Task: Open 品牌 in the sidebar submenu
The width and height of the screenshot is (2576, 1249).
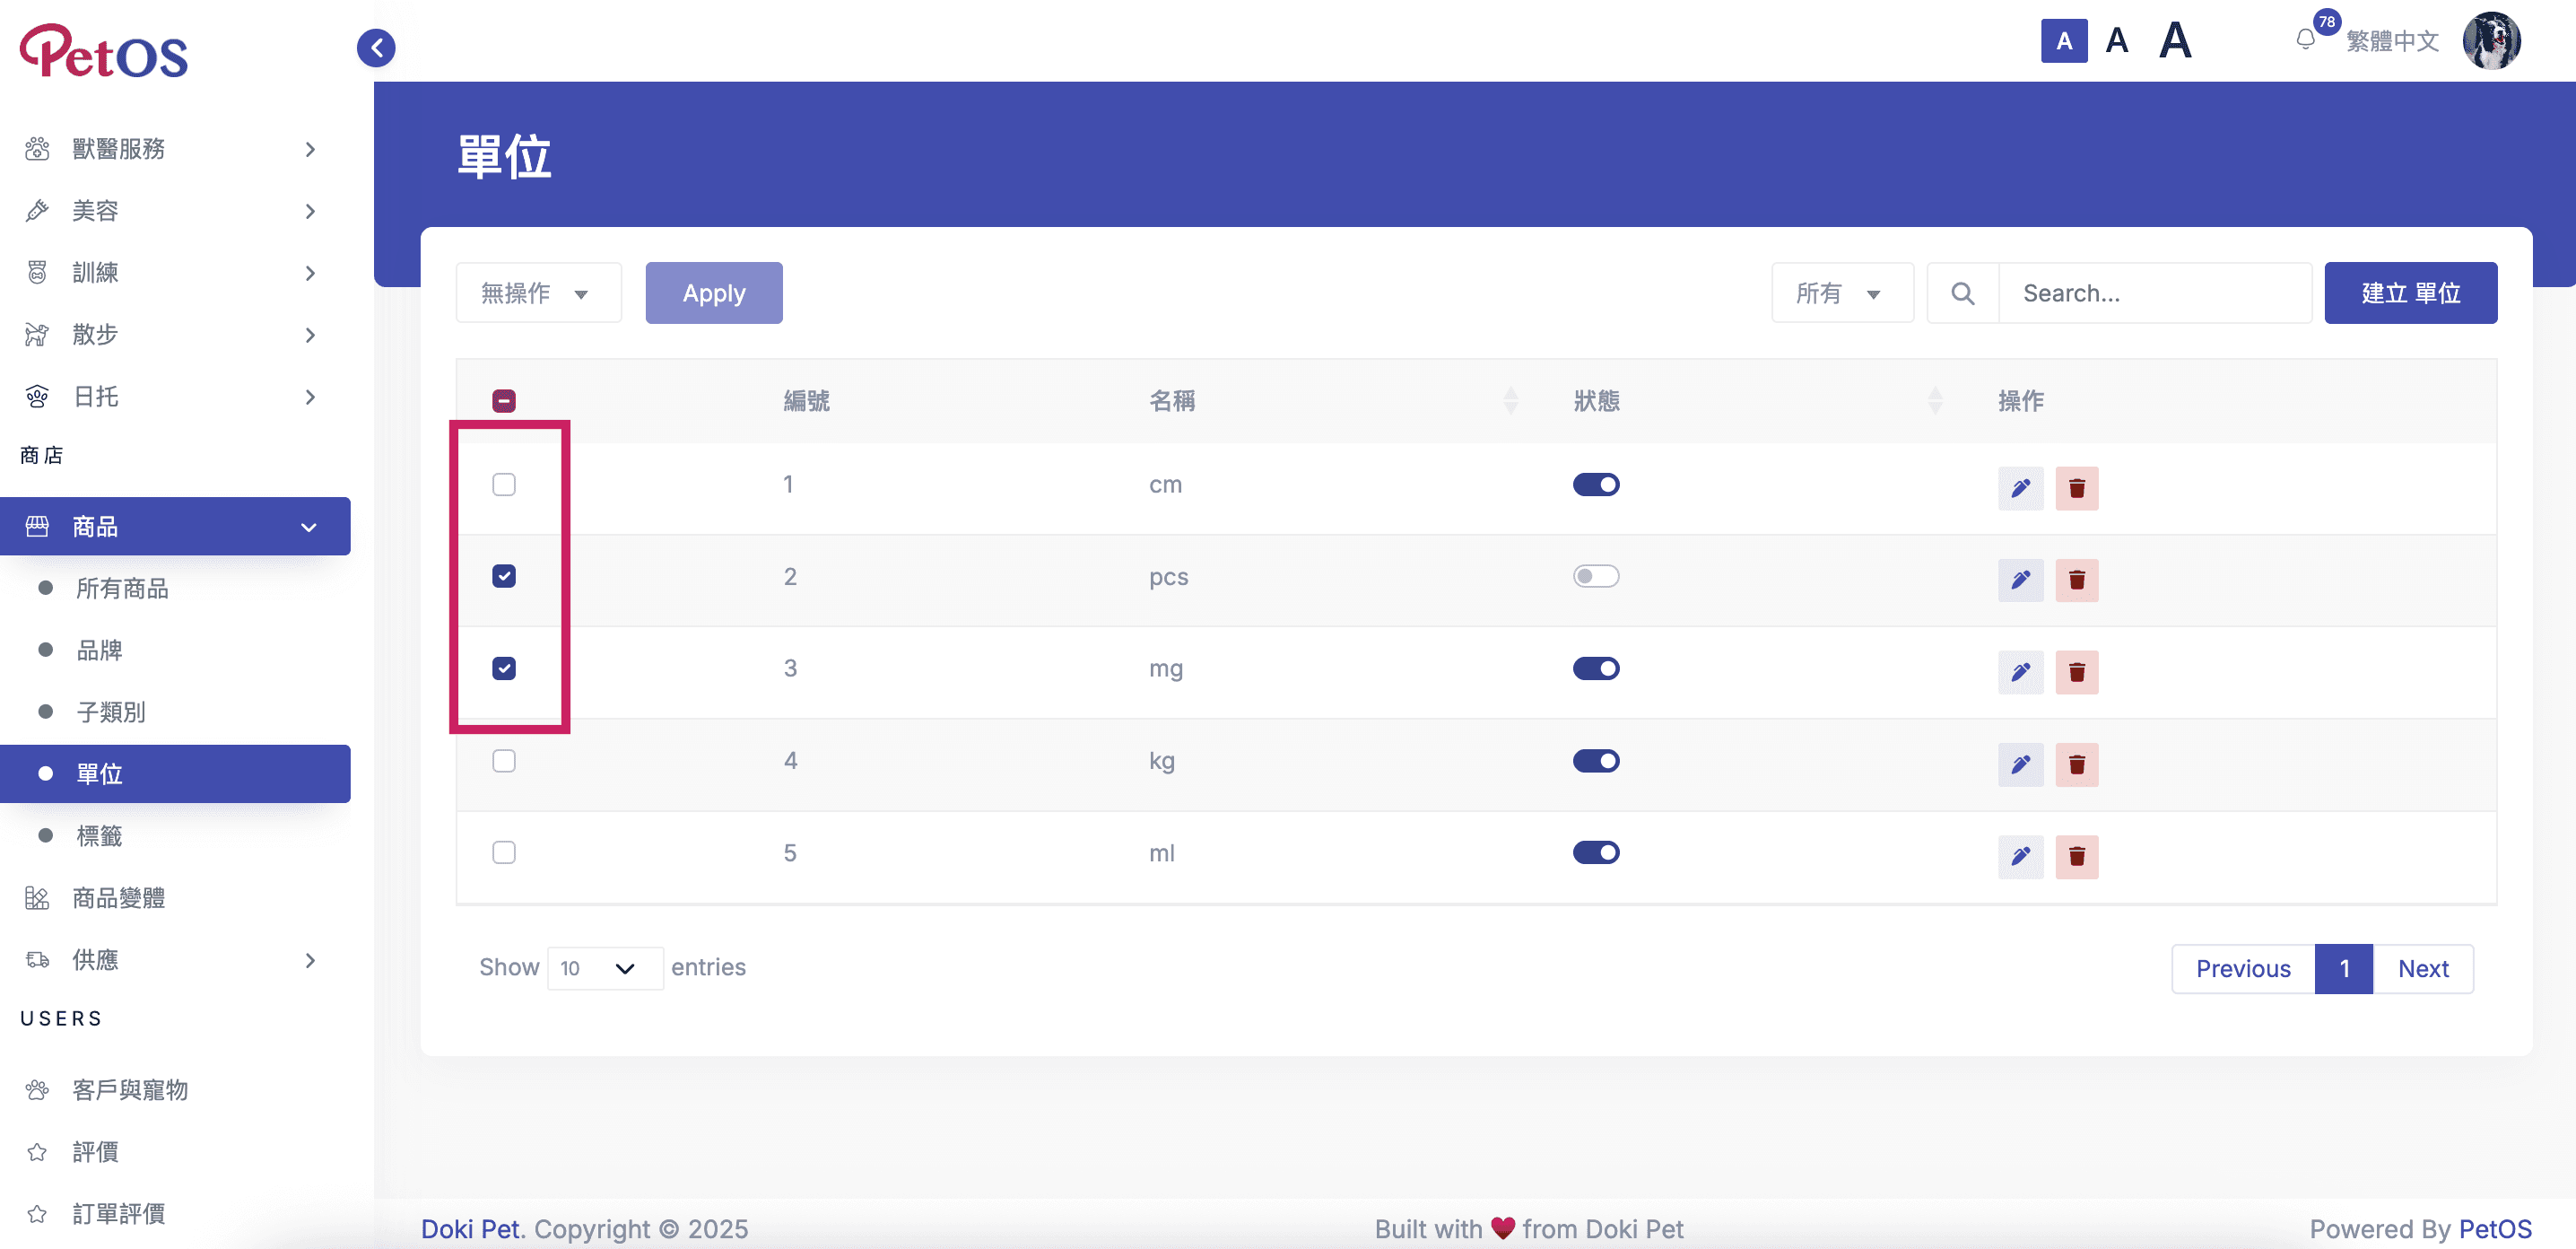Action: tap(100, 650)
